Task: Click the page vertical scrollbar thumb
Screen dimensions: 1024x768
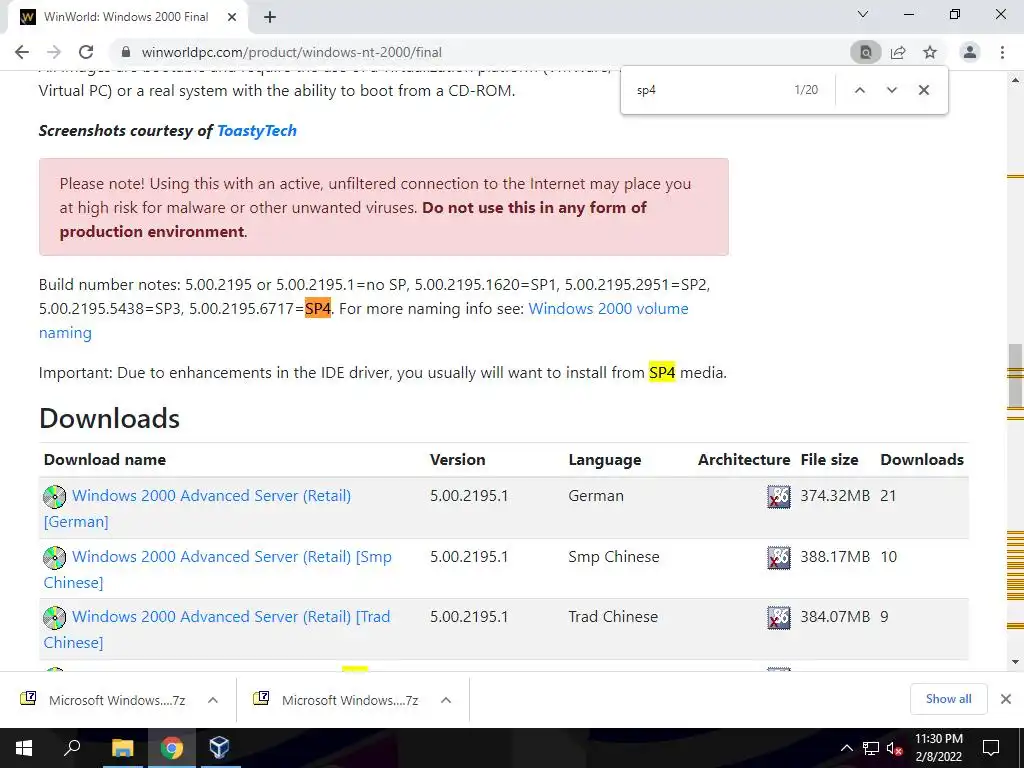Action: [1015, 376]
